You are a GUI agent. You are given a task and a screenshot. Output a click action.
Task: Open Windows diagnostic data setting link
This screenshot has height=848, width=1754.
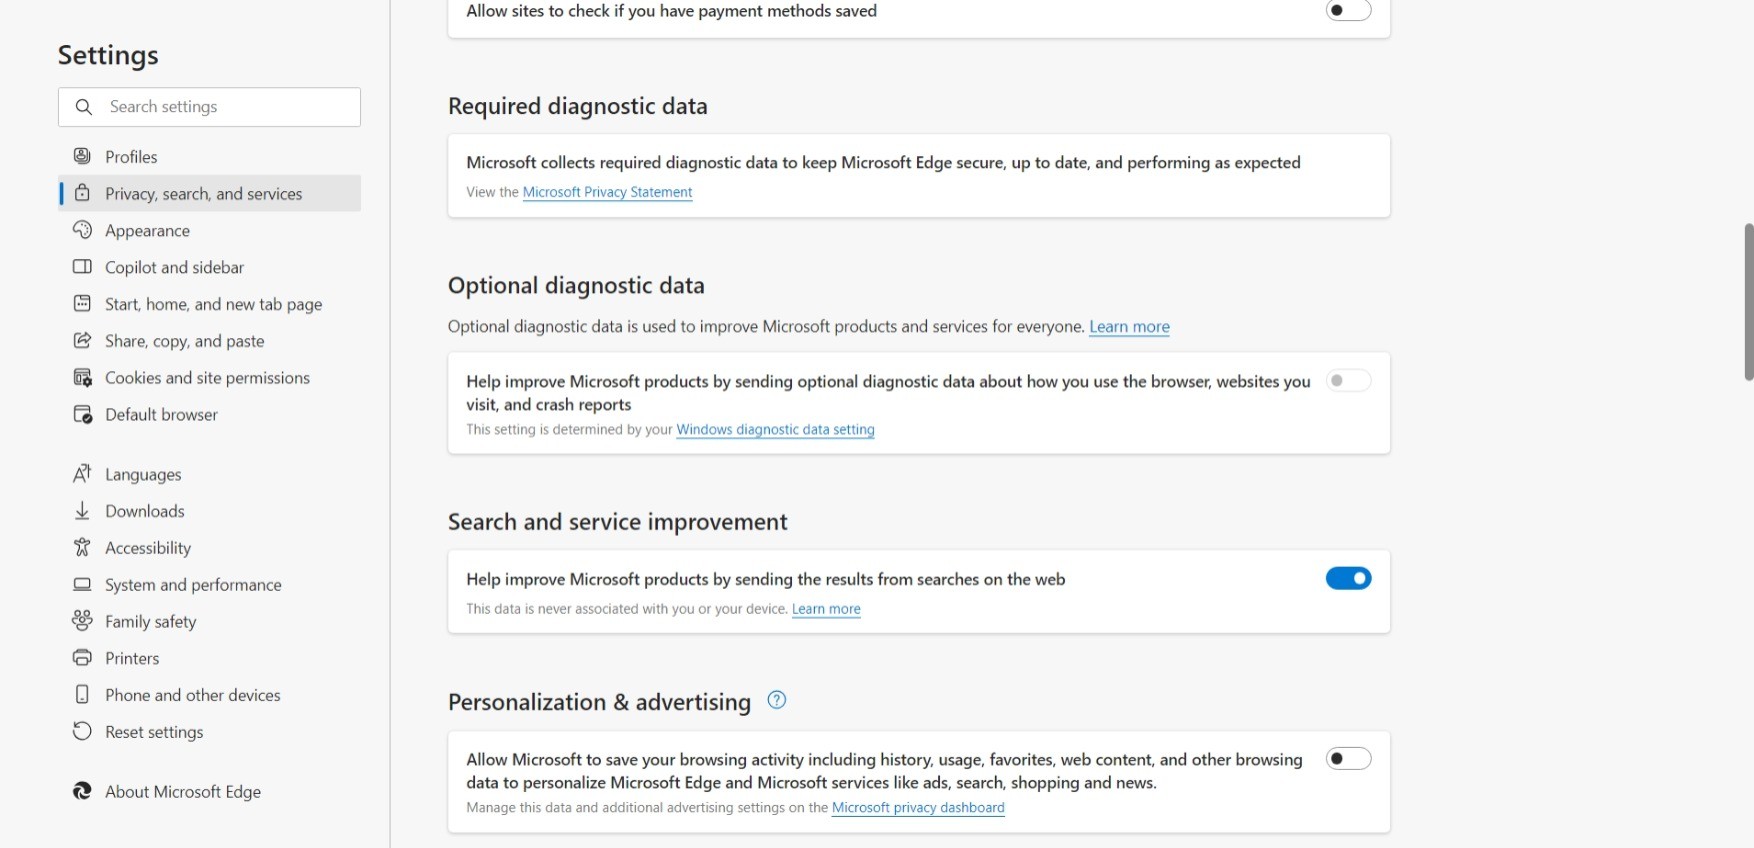tap(775, 429)
